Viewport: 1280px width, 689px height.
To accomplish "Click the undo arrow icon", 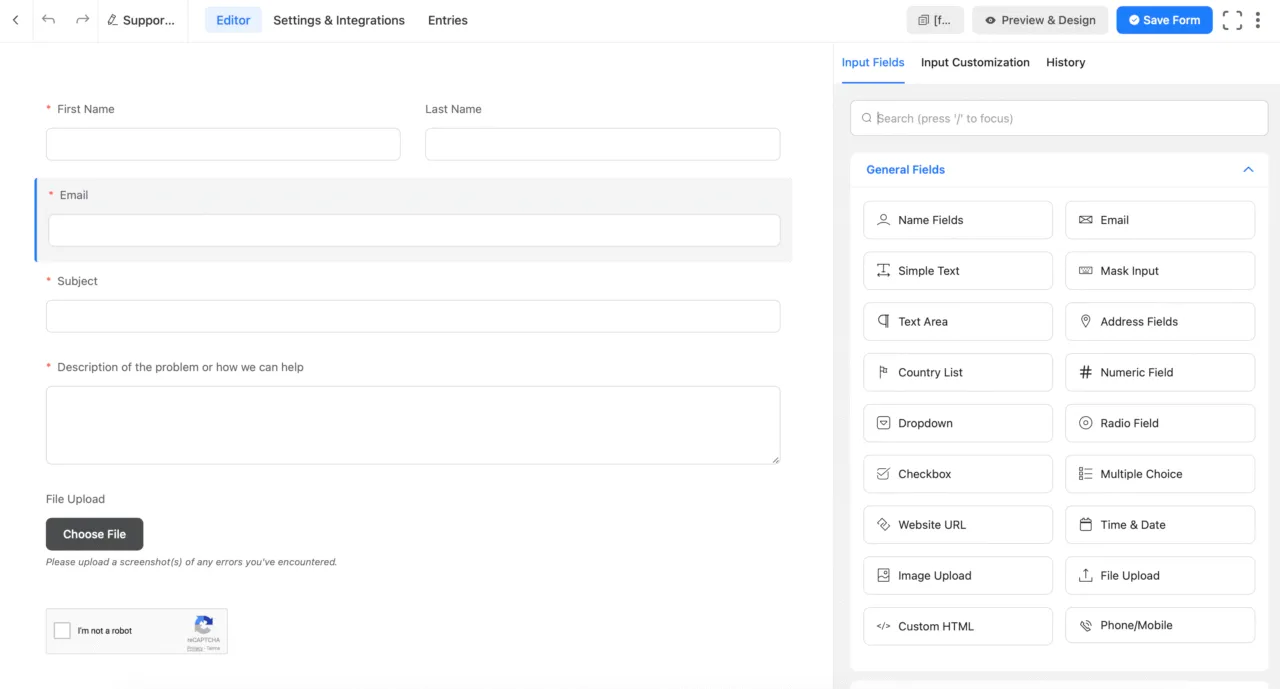I will tap(49, 20).
